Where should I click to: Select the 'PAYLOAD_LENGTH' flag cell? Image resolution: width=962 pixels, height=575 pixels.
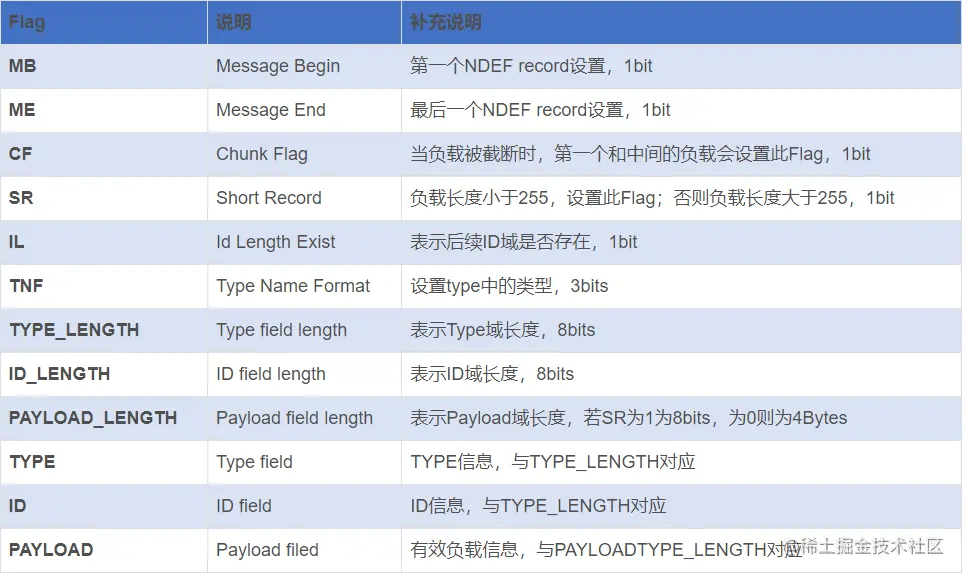click(x=104, y=419)
